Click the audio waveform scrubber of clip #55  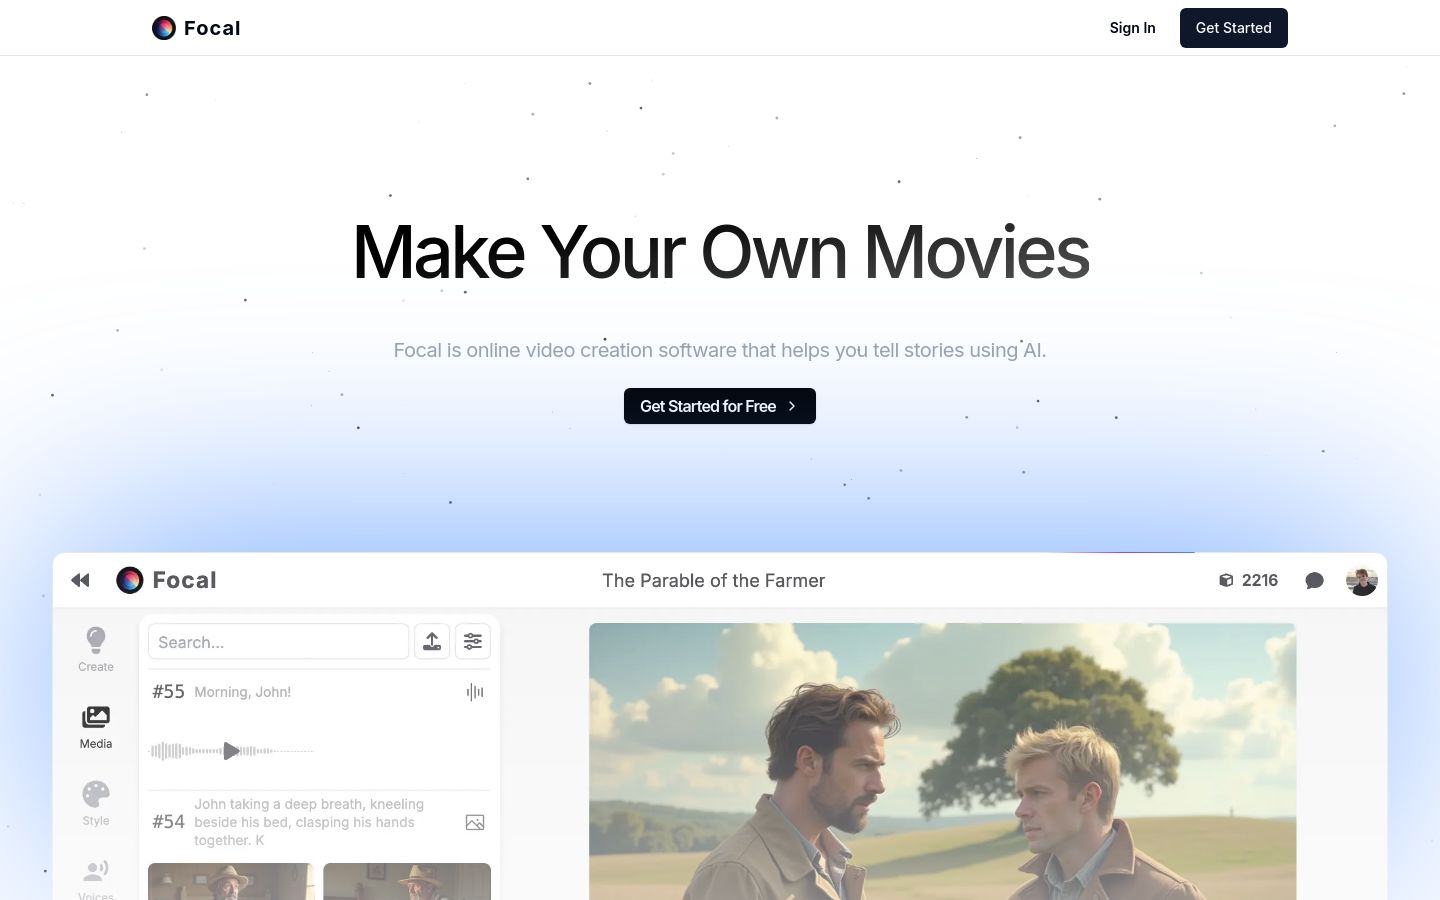(x=231, y=750)
